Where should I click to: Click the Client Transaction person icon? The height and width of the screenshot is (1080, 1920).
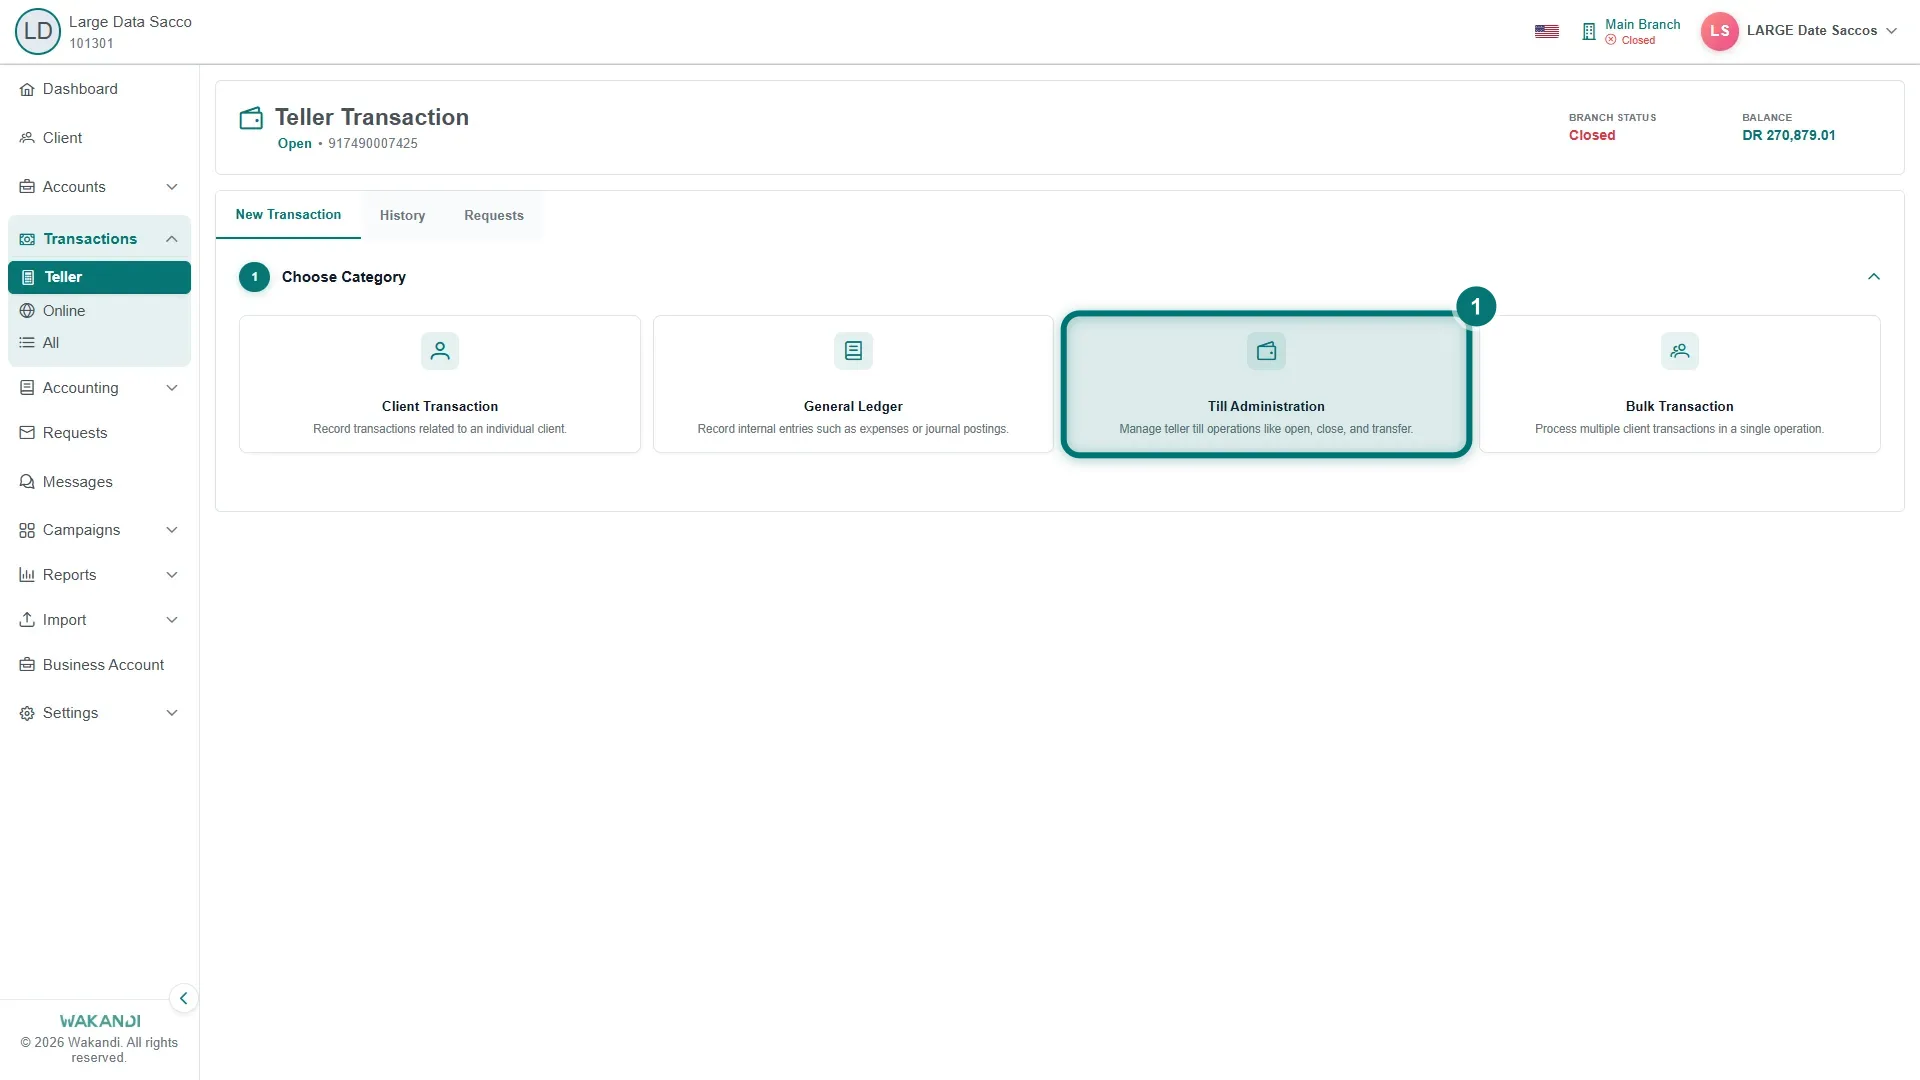[x=440, y=351]
